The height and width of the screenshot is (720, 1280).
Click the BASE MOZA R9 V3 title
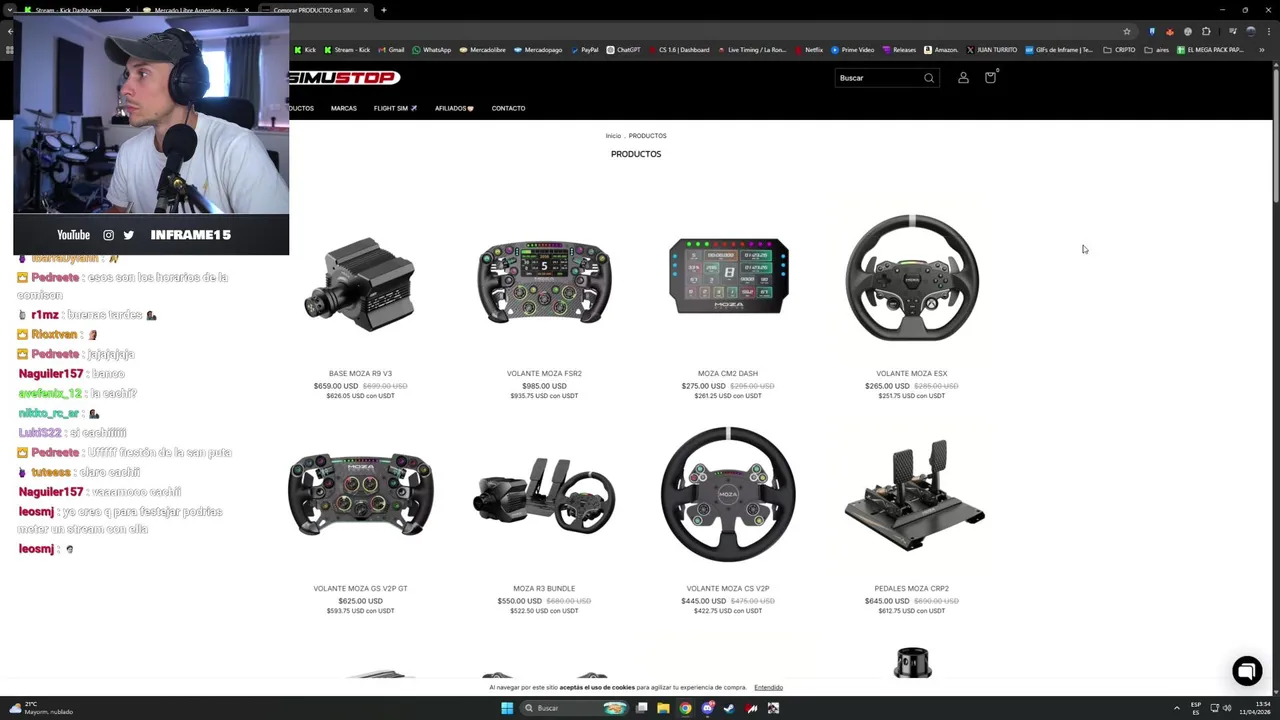pyautogui.click(x=360, y=374)
